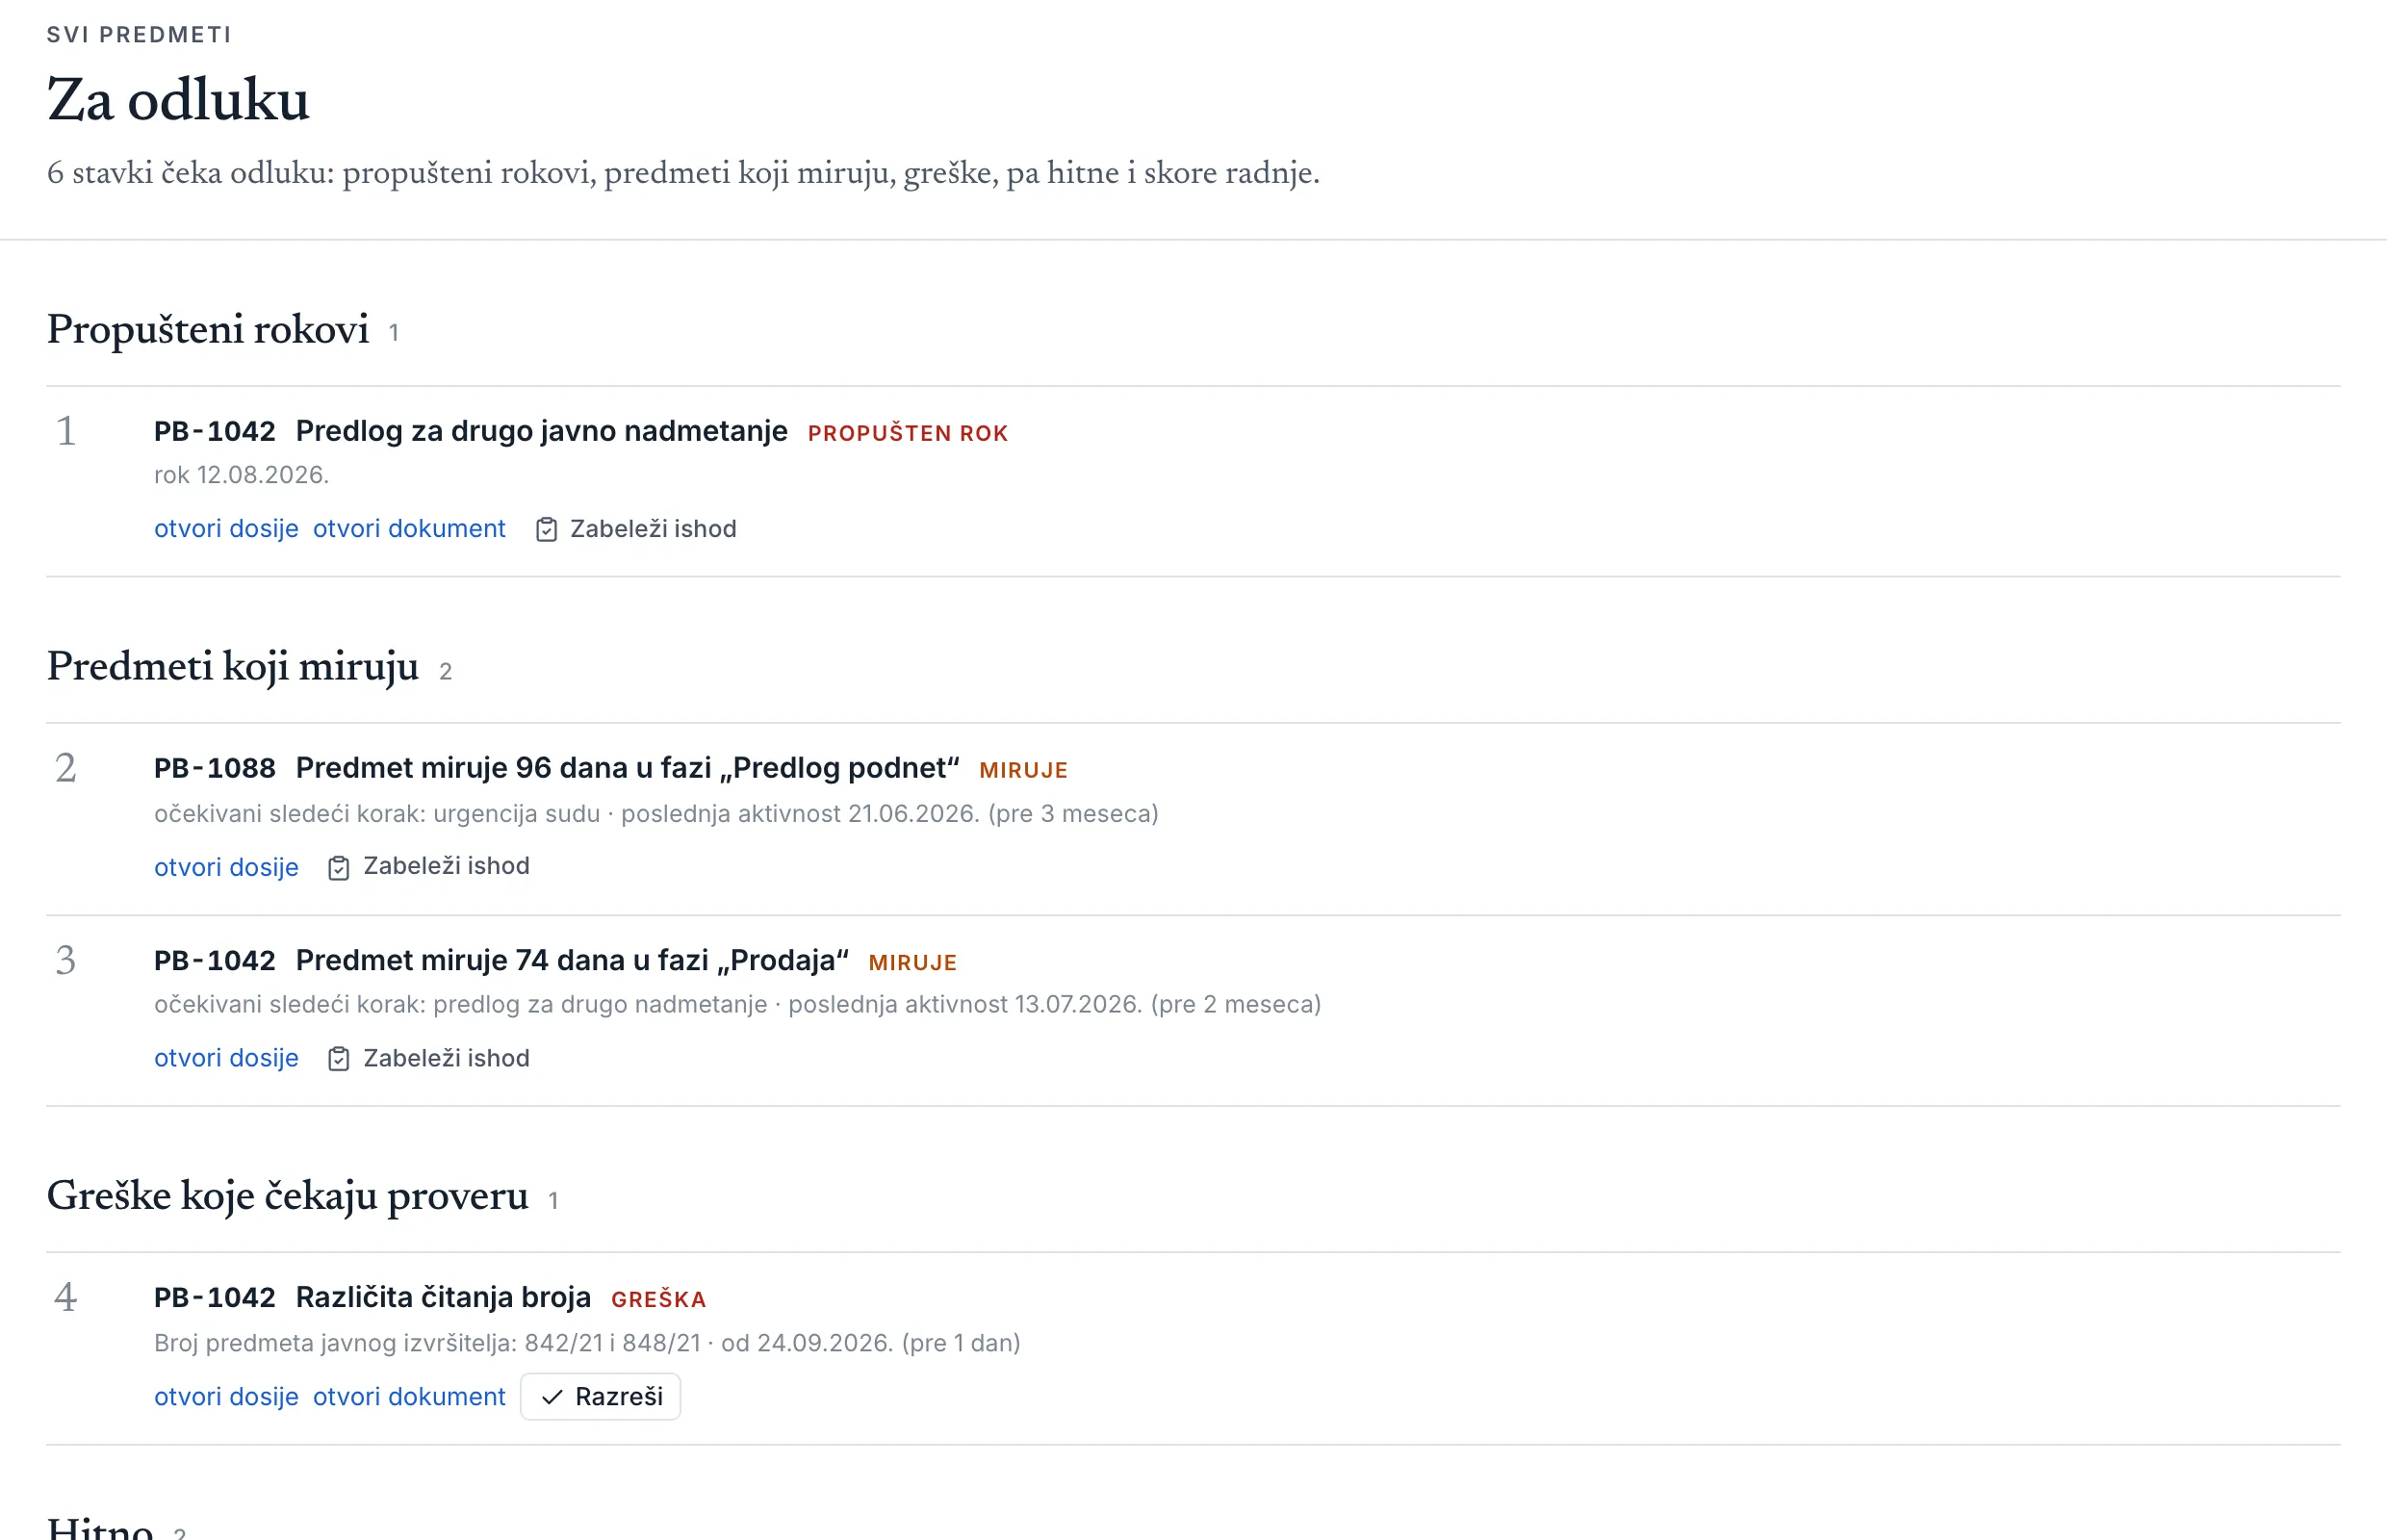Record outcome for PB-1088 Predlog podnet
This screenshot has width=2387, height=1540.
429,866
